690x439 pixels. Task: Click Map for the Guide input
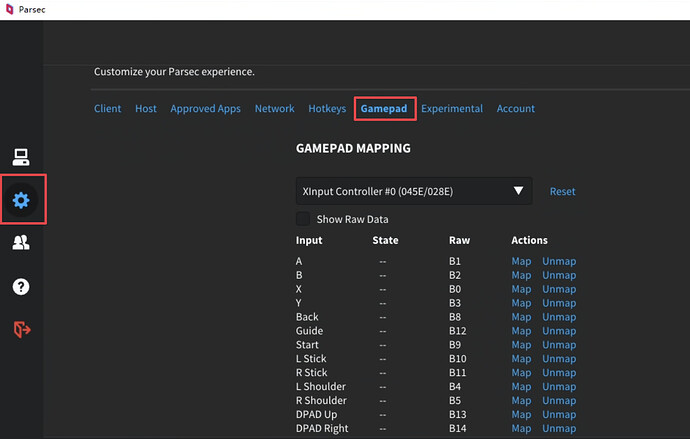coord(521,331)
